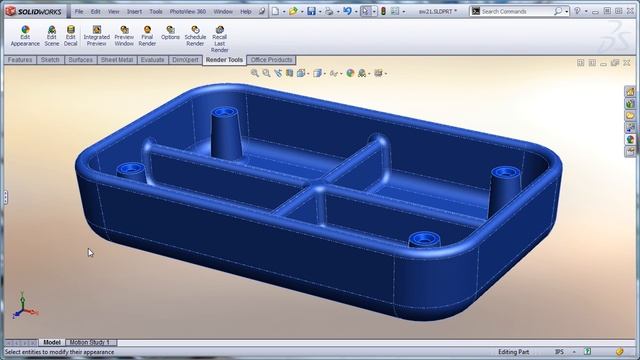The height and width of the screenshot is (360, 640).
Task: Click the Edit Appearance tool
Action: [25, 36]
